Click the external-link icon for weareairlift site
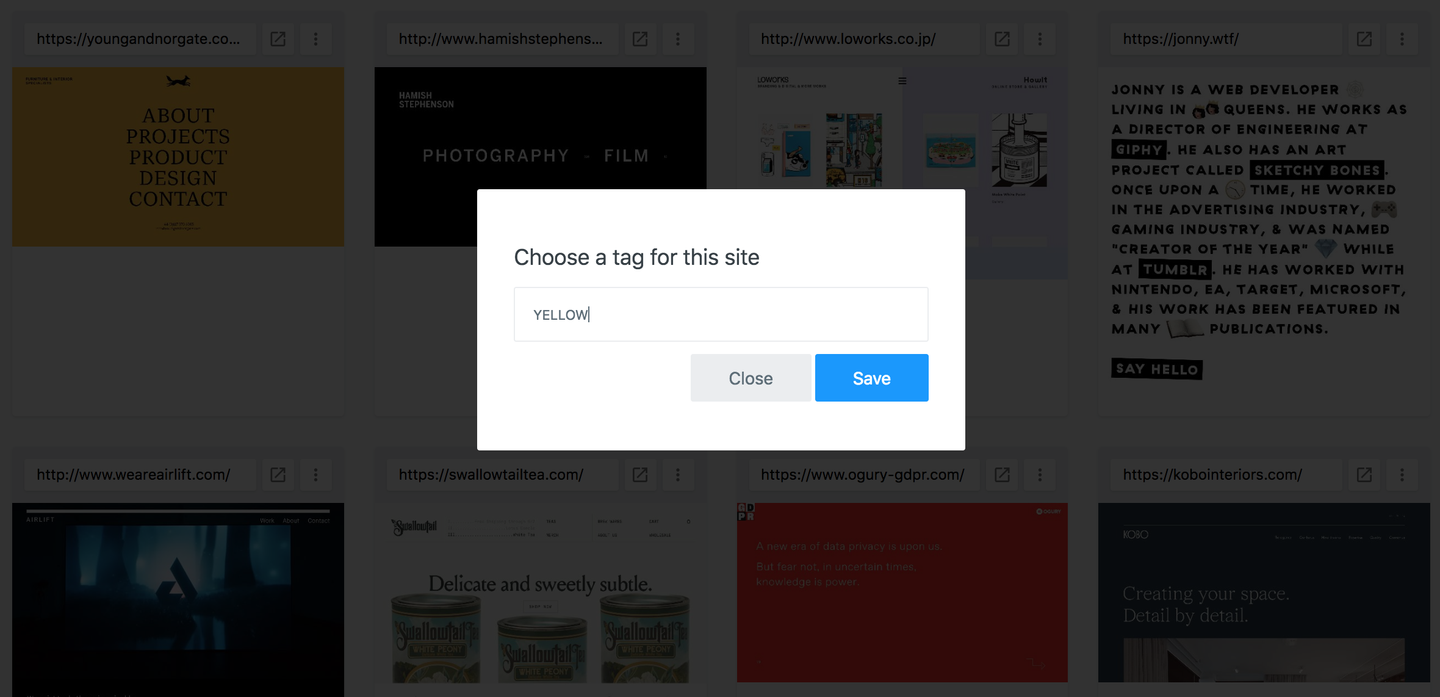 (x=278, y=475)
